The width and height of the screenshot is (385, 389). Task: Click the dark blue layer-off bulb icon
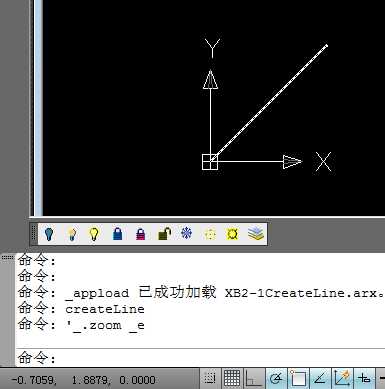pyautogui.click(x=49, y=234)
